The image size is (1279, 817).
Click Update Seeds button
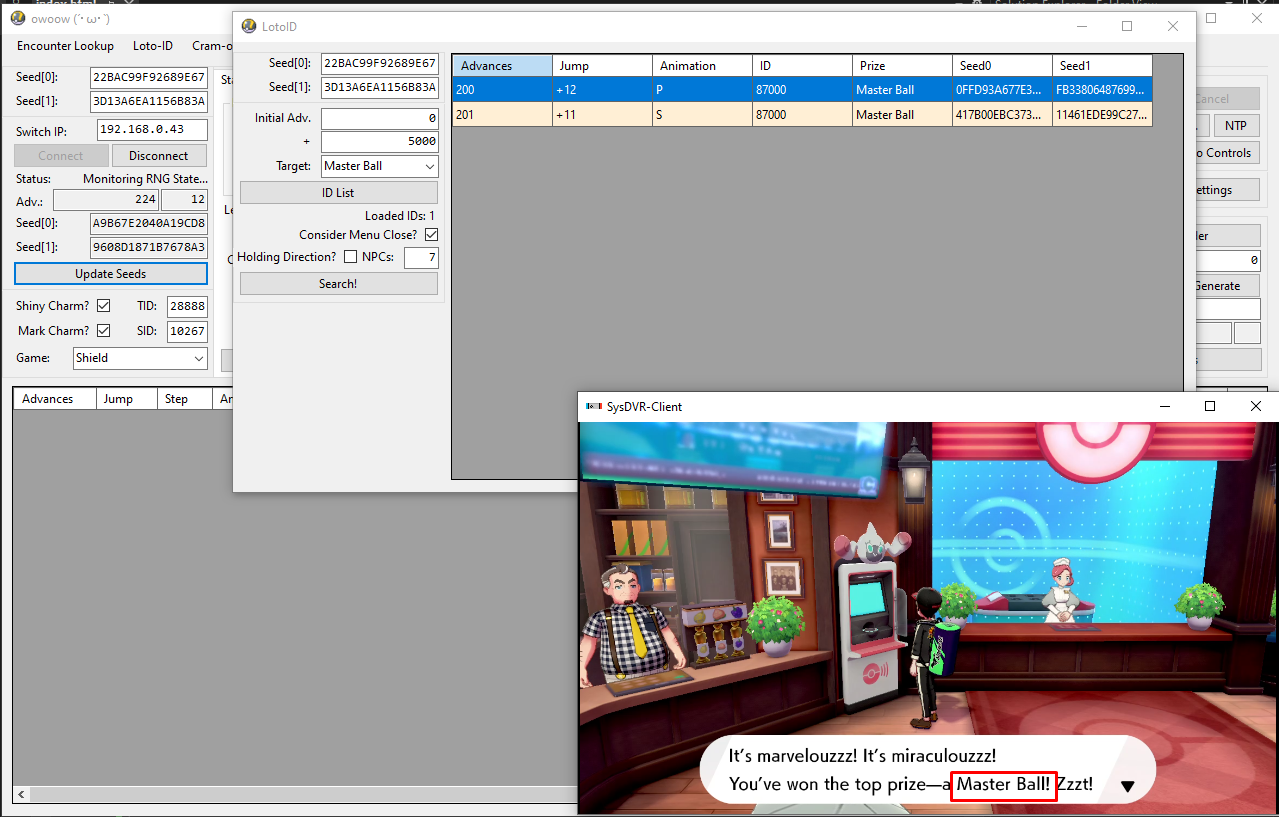click(x=111, y=274)
